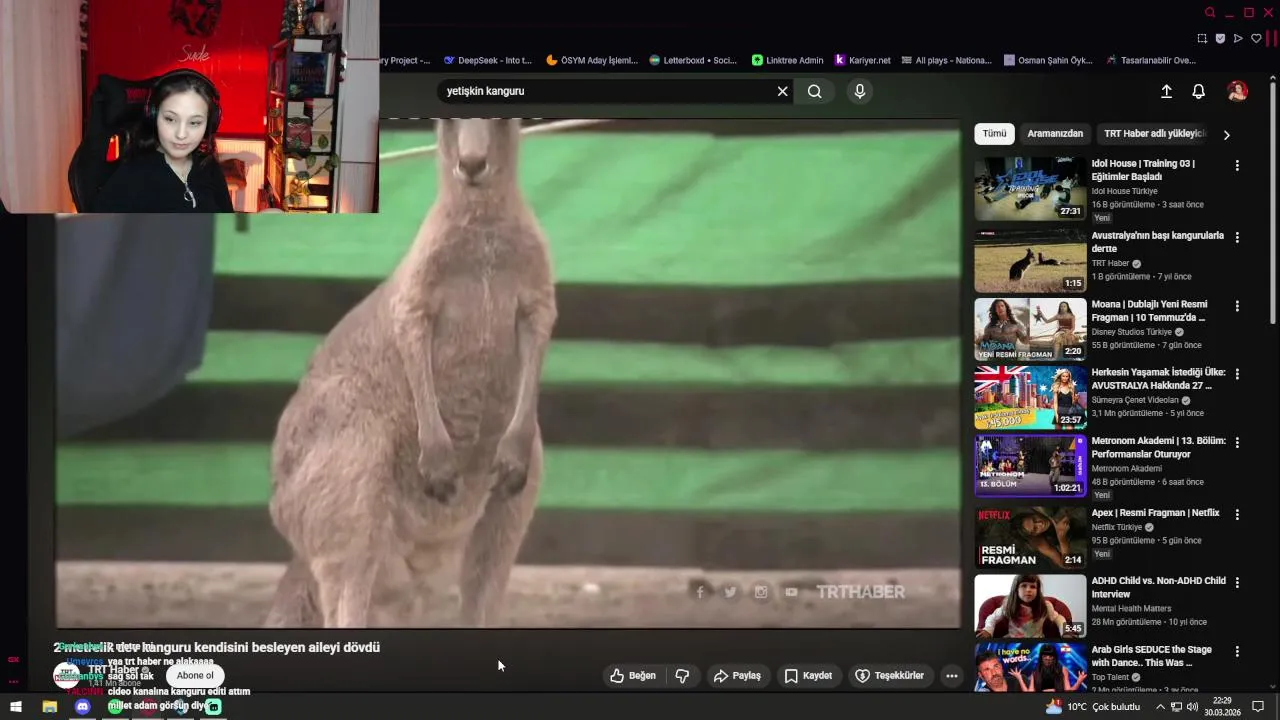Image resolution: width=1280 pixels, height=720 pixels.
Task: Open options for Arab Girls SEDUCE video
Action: tap(1237, 651)
